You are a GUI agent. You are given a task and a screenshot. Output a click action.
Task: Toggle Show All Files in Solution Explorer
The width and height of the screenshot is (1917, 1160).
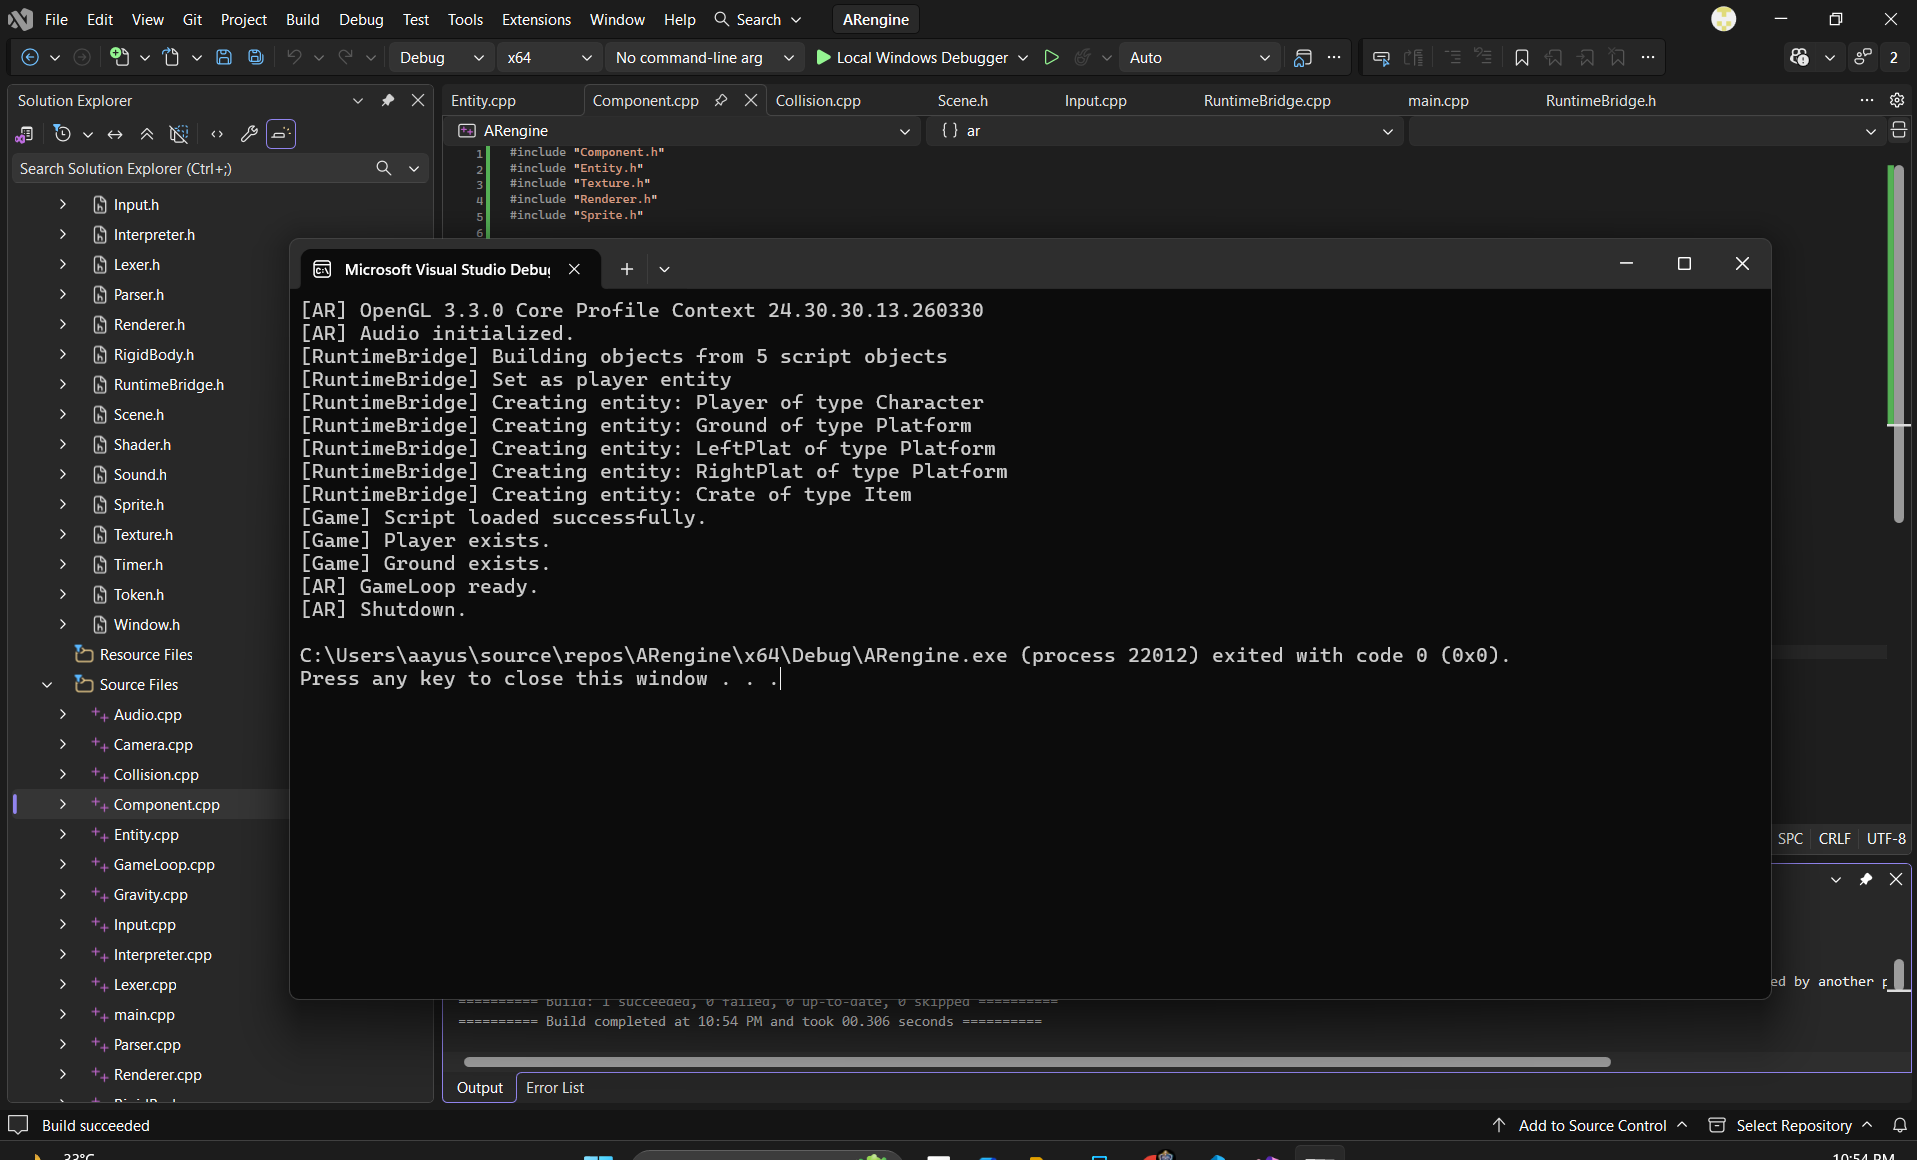179,134
